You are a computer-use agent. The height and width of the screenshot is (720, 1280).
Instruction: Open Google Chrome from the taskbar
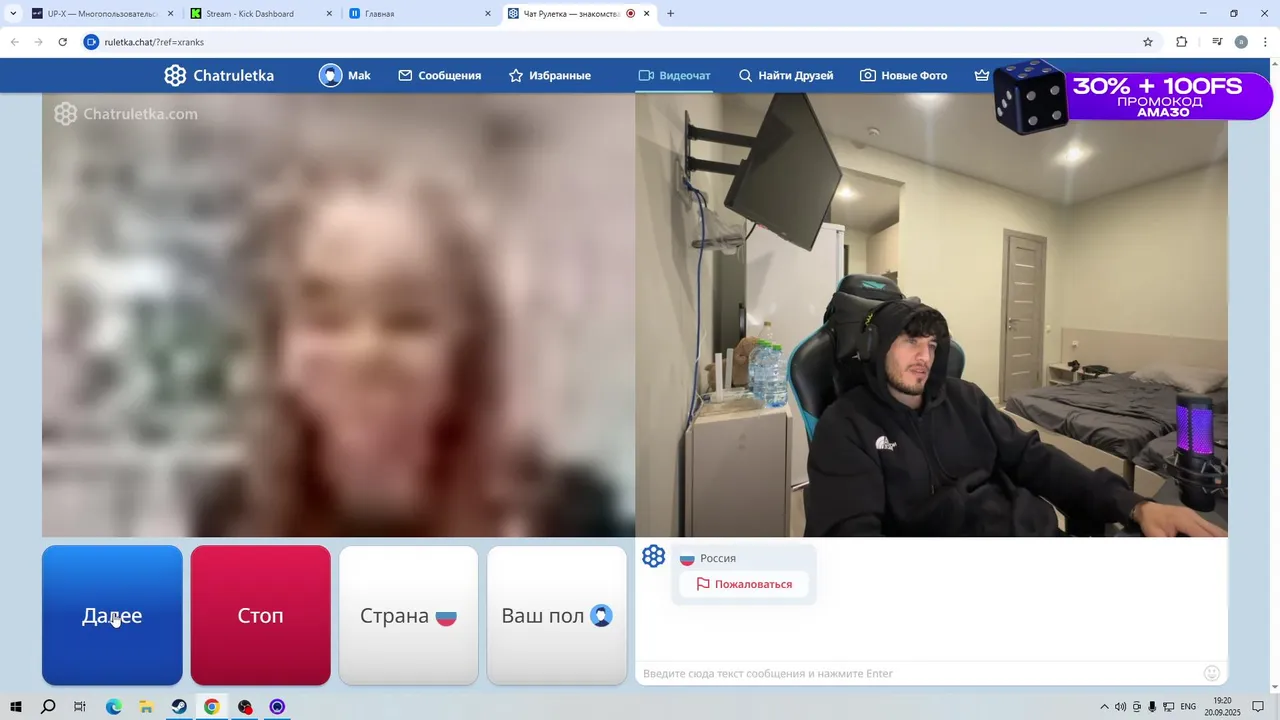coord(212,707)
